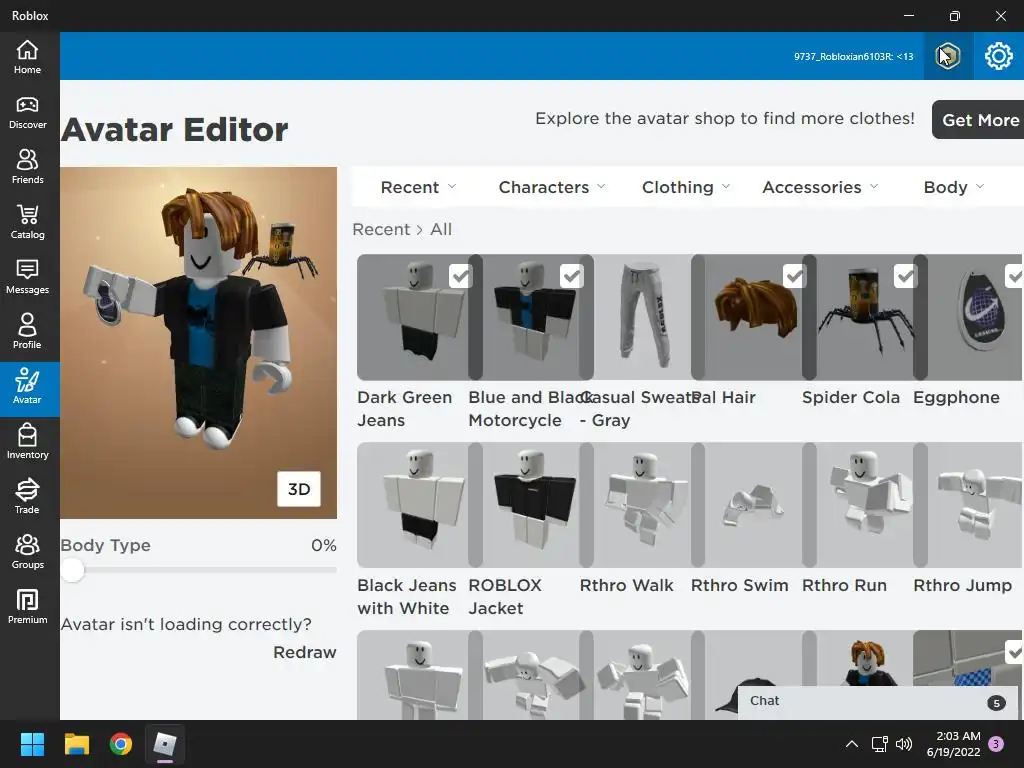
Task: Open the Inventory backpack icon
Action: 27,442
